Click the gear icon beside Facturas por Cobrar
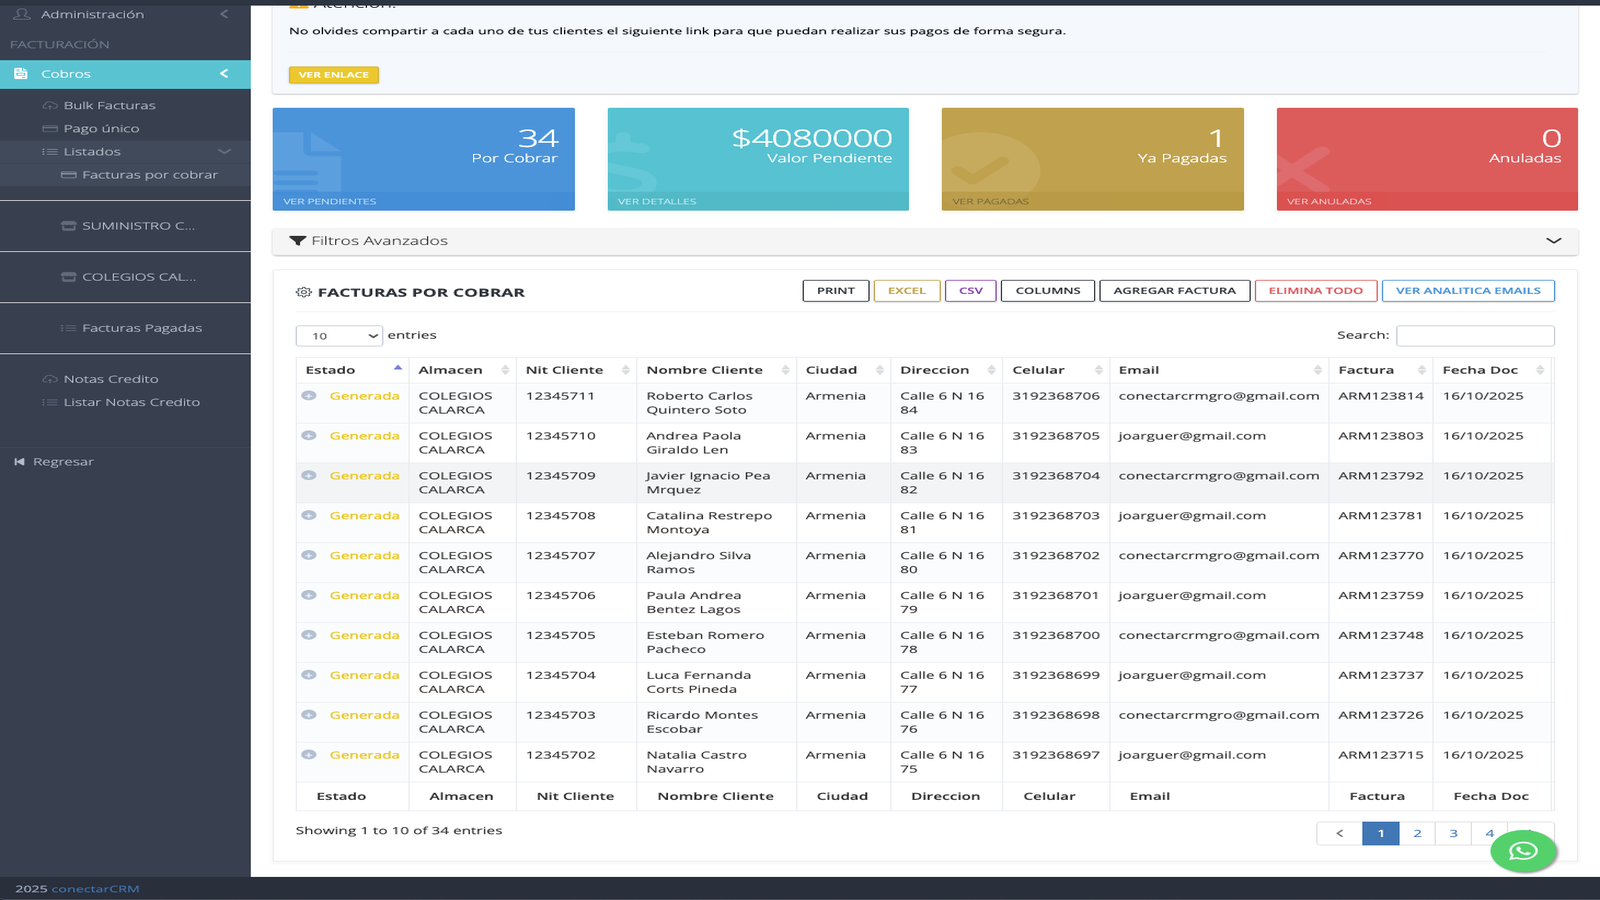Screen dimensions: 1600x900 (303, 293)
